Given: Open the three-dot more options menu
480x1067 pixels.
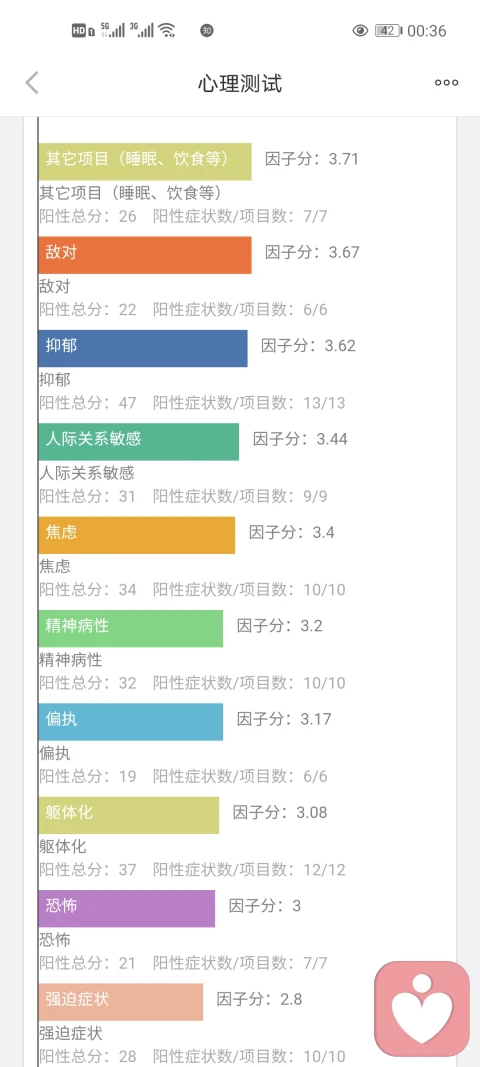Looking at the screenshot, I should pyautogui.click(x=447, y=83).
